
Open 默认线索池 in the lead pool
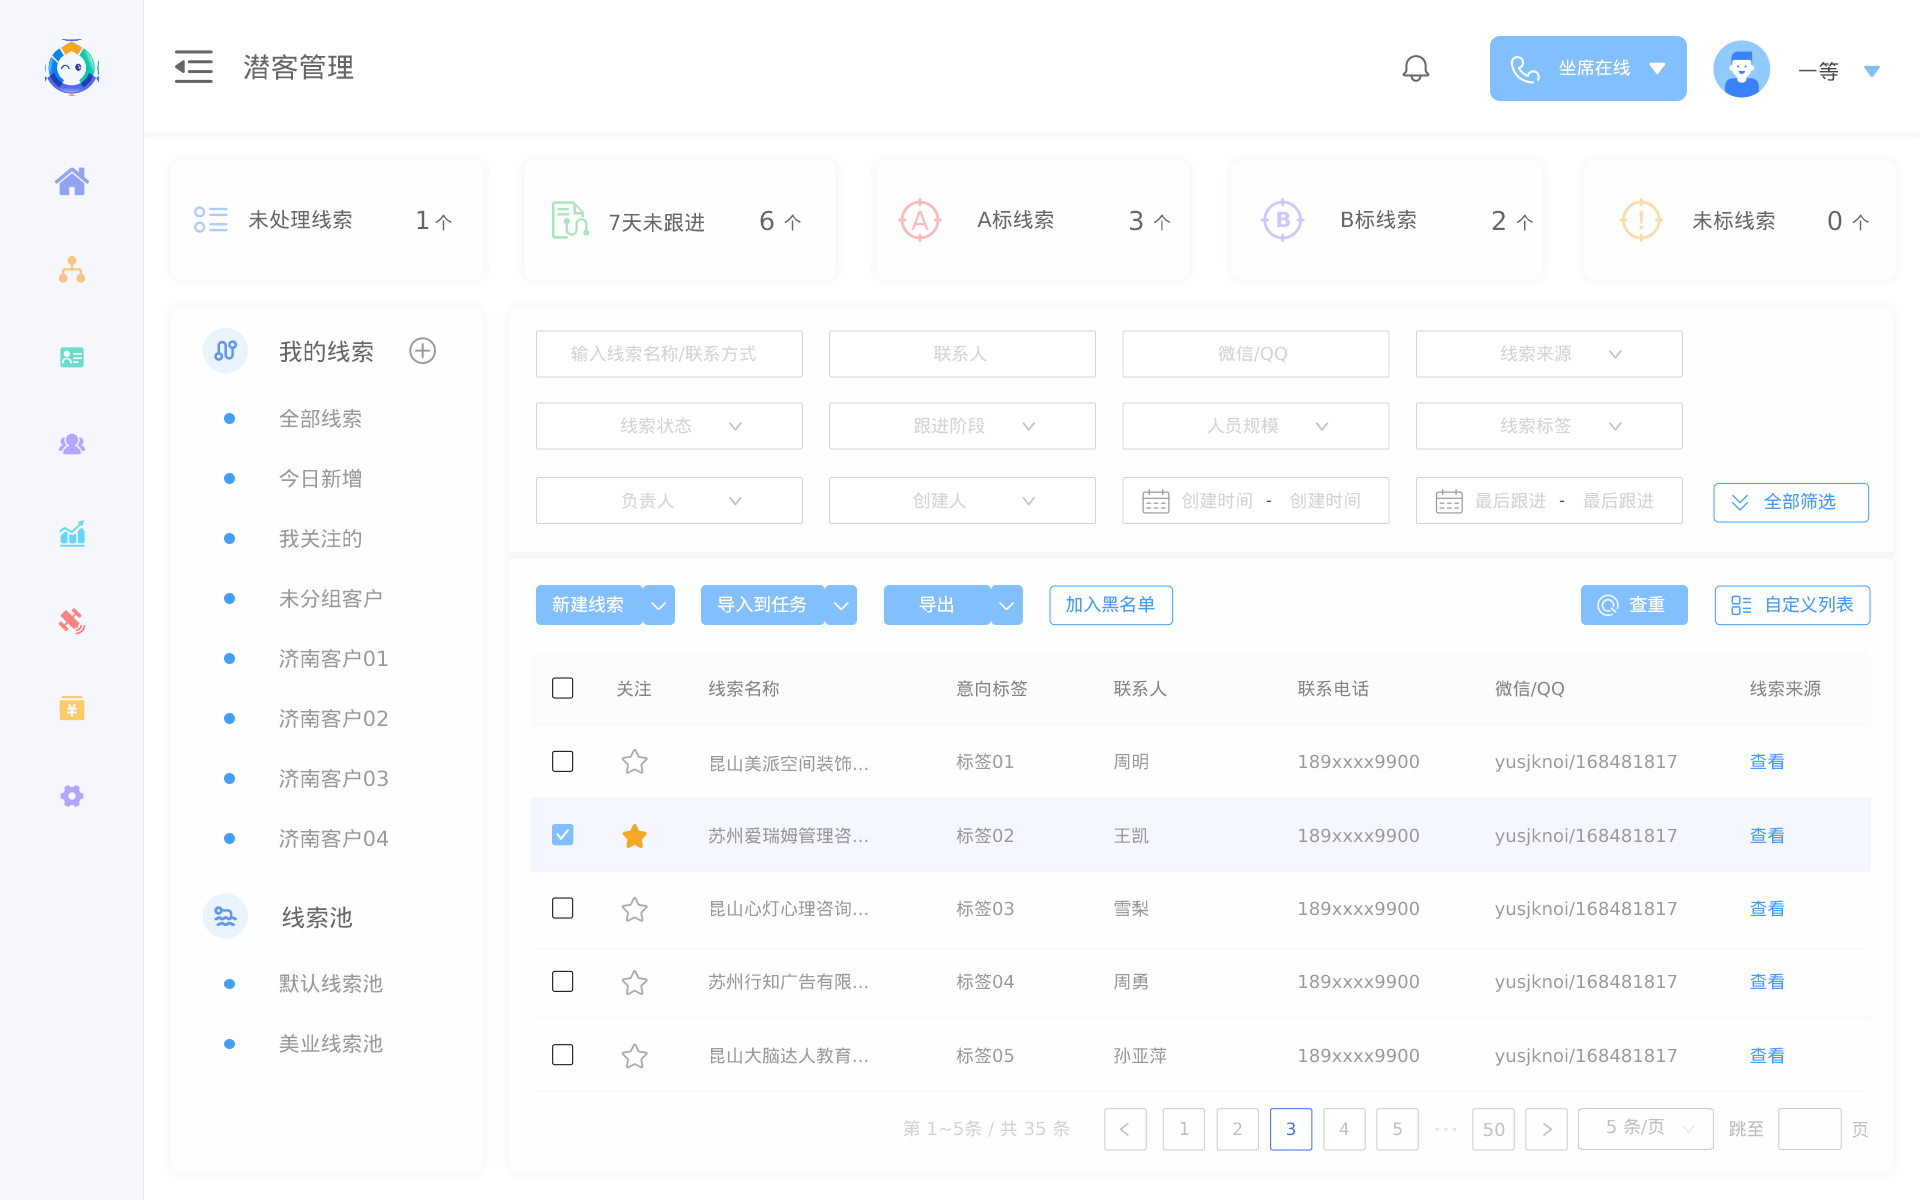coord(330,984)
